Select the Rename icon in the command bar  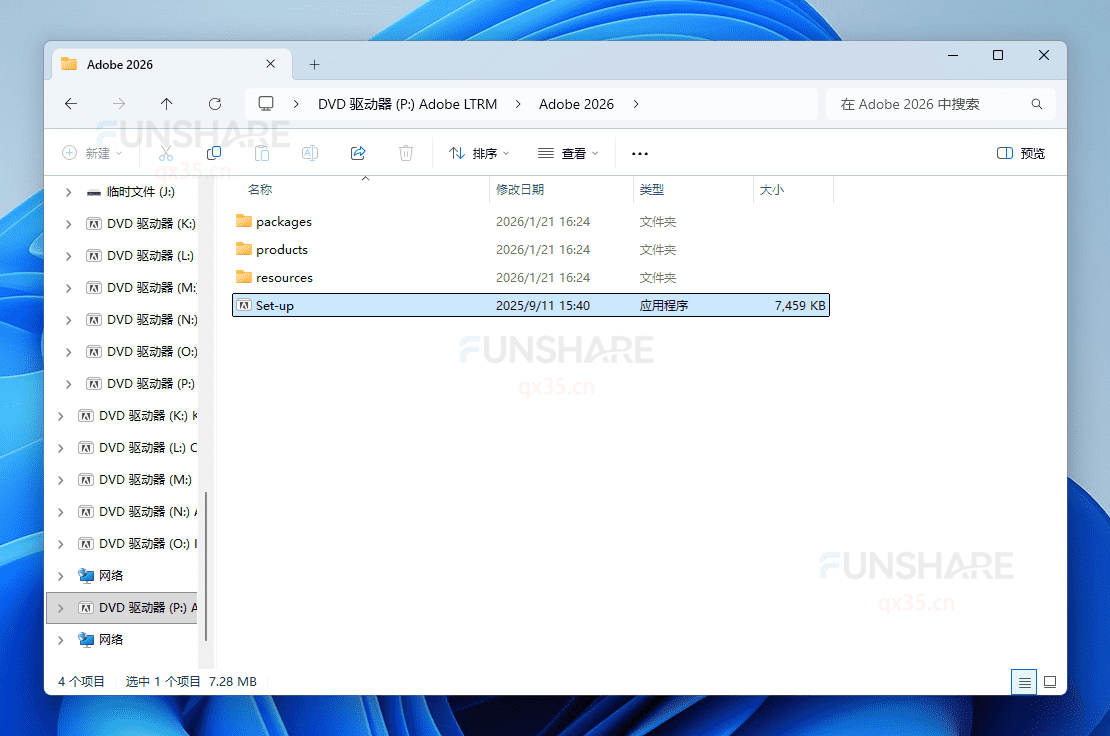point(309,152)
